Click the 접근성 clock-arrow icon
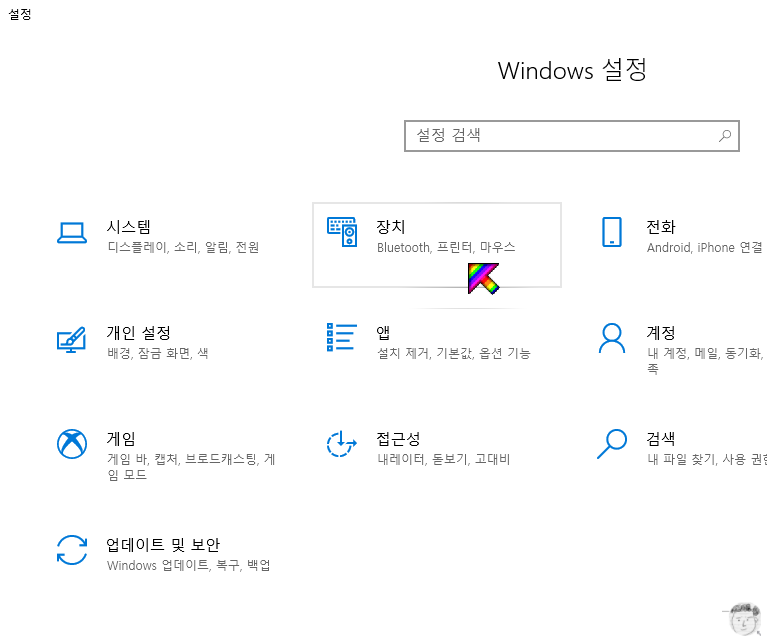Viewport: 767px width, 639px height. 341,444
